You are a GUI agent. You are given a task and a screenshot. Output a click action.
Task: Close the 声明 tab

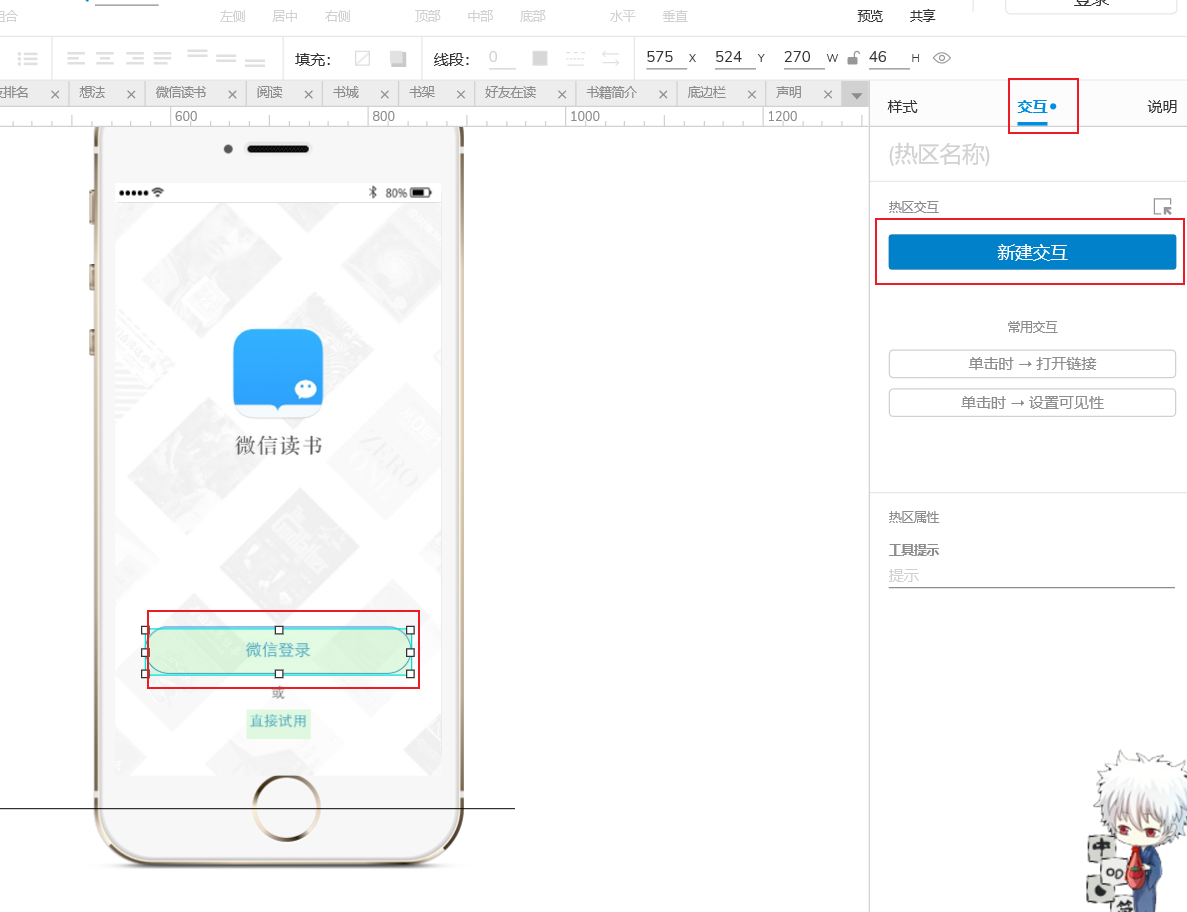(827, 95)
